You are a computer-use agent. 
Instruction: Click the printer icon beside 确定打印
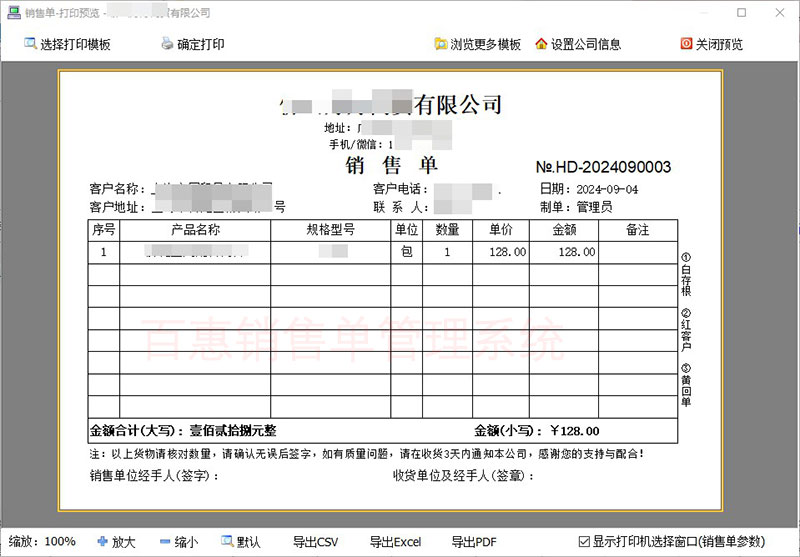[167, 43]
